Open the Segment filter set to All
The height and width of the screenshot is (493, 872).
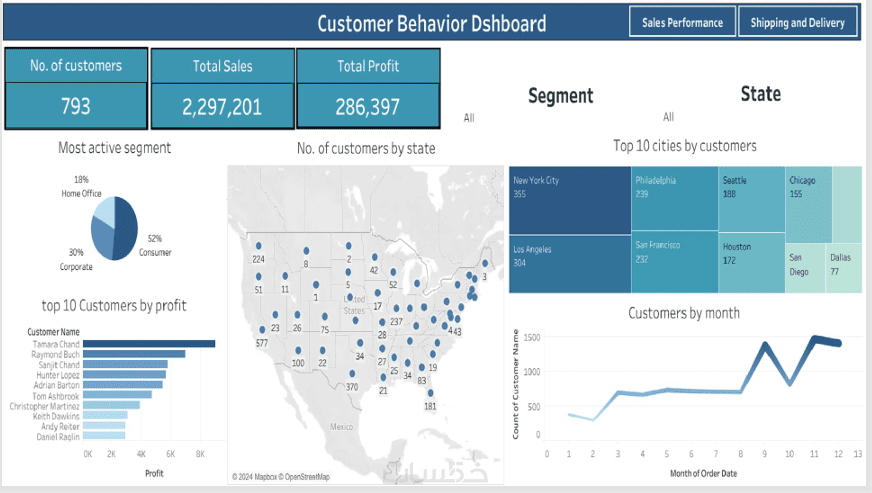(469, 117)
